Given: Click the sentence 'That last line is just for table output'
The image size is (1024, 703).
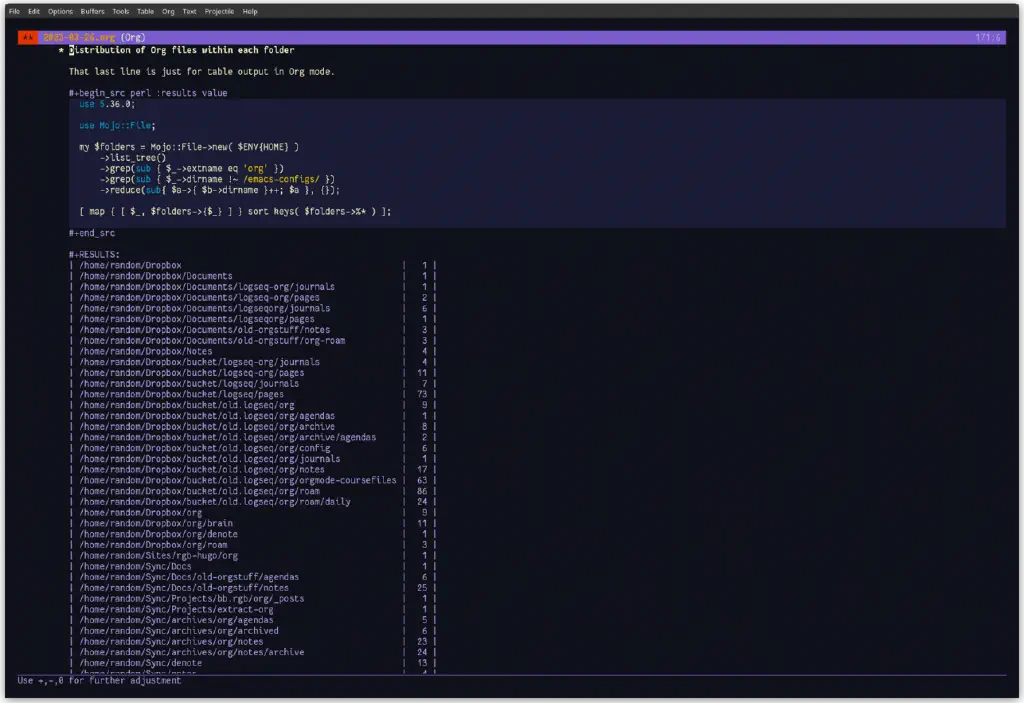Looking at the screenshot, I should tap(201, 71).
